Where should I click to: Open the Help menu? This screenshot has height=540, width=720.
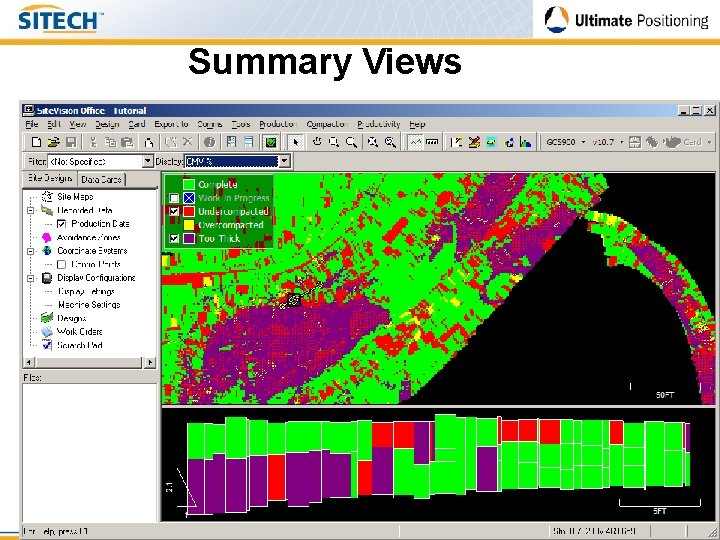pos(417,124)
